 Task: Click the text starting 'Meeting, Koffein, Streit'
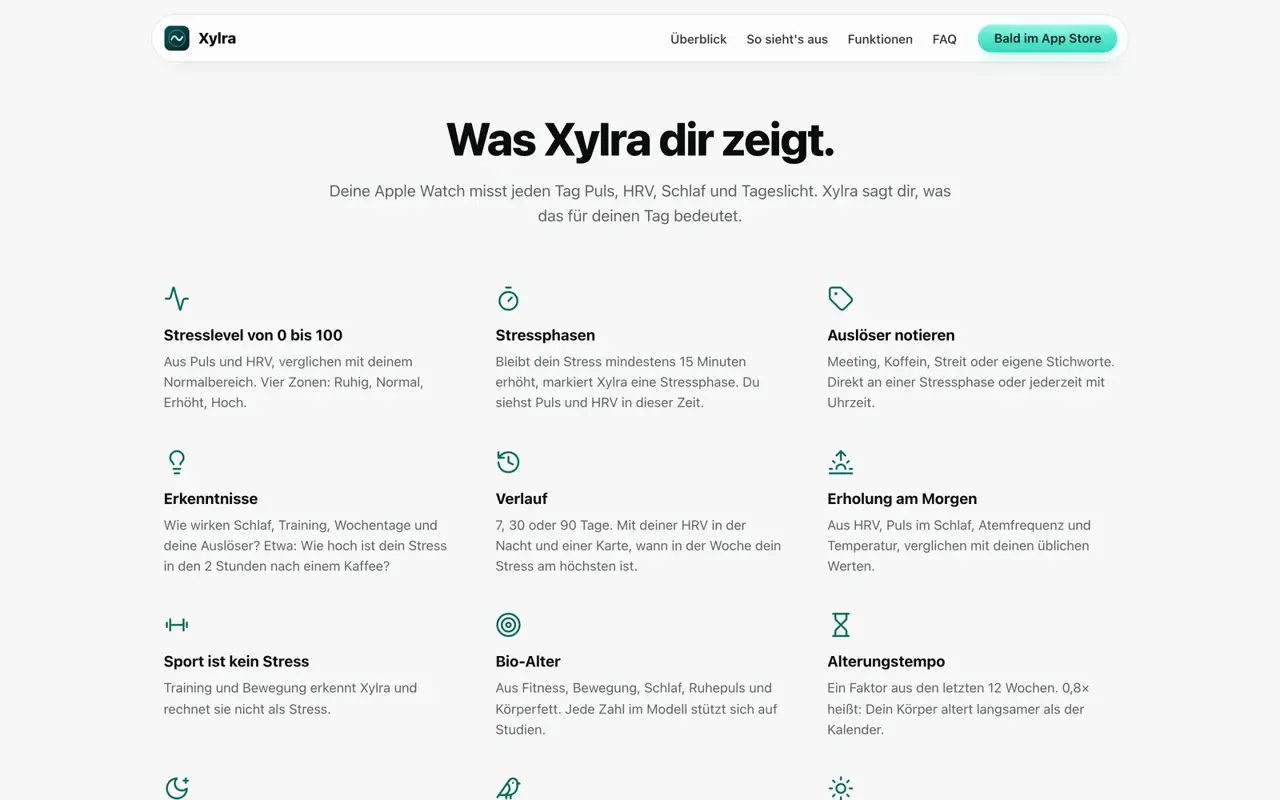coord(971,382)
